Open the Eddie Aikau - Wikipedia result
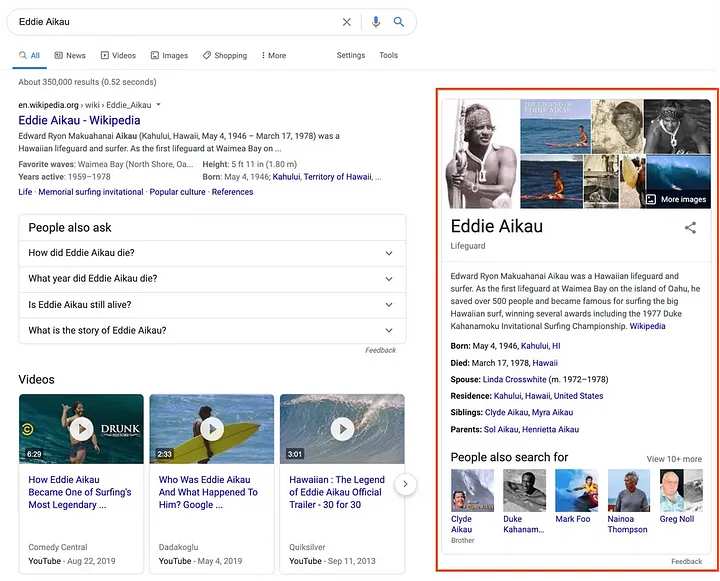Viewport: 720px width, 581px height. [x=79, y=121]
